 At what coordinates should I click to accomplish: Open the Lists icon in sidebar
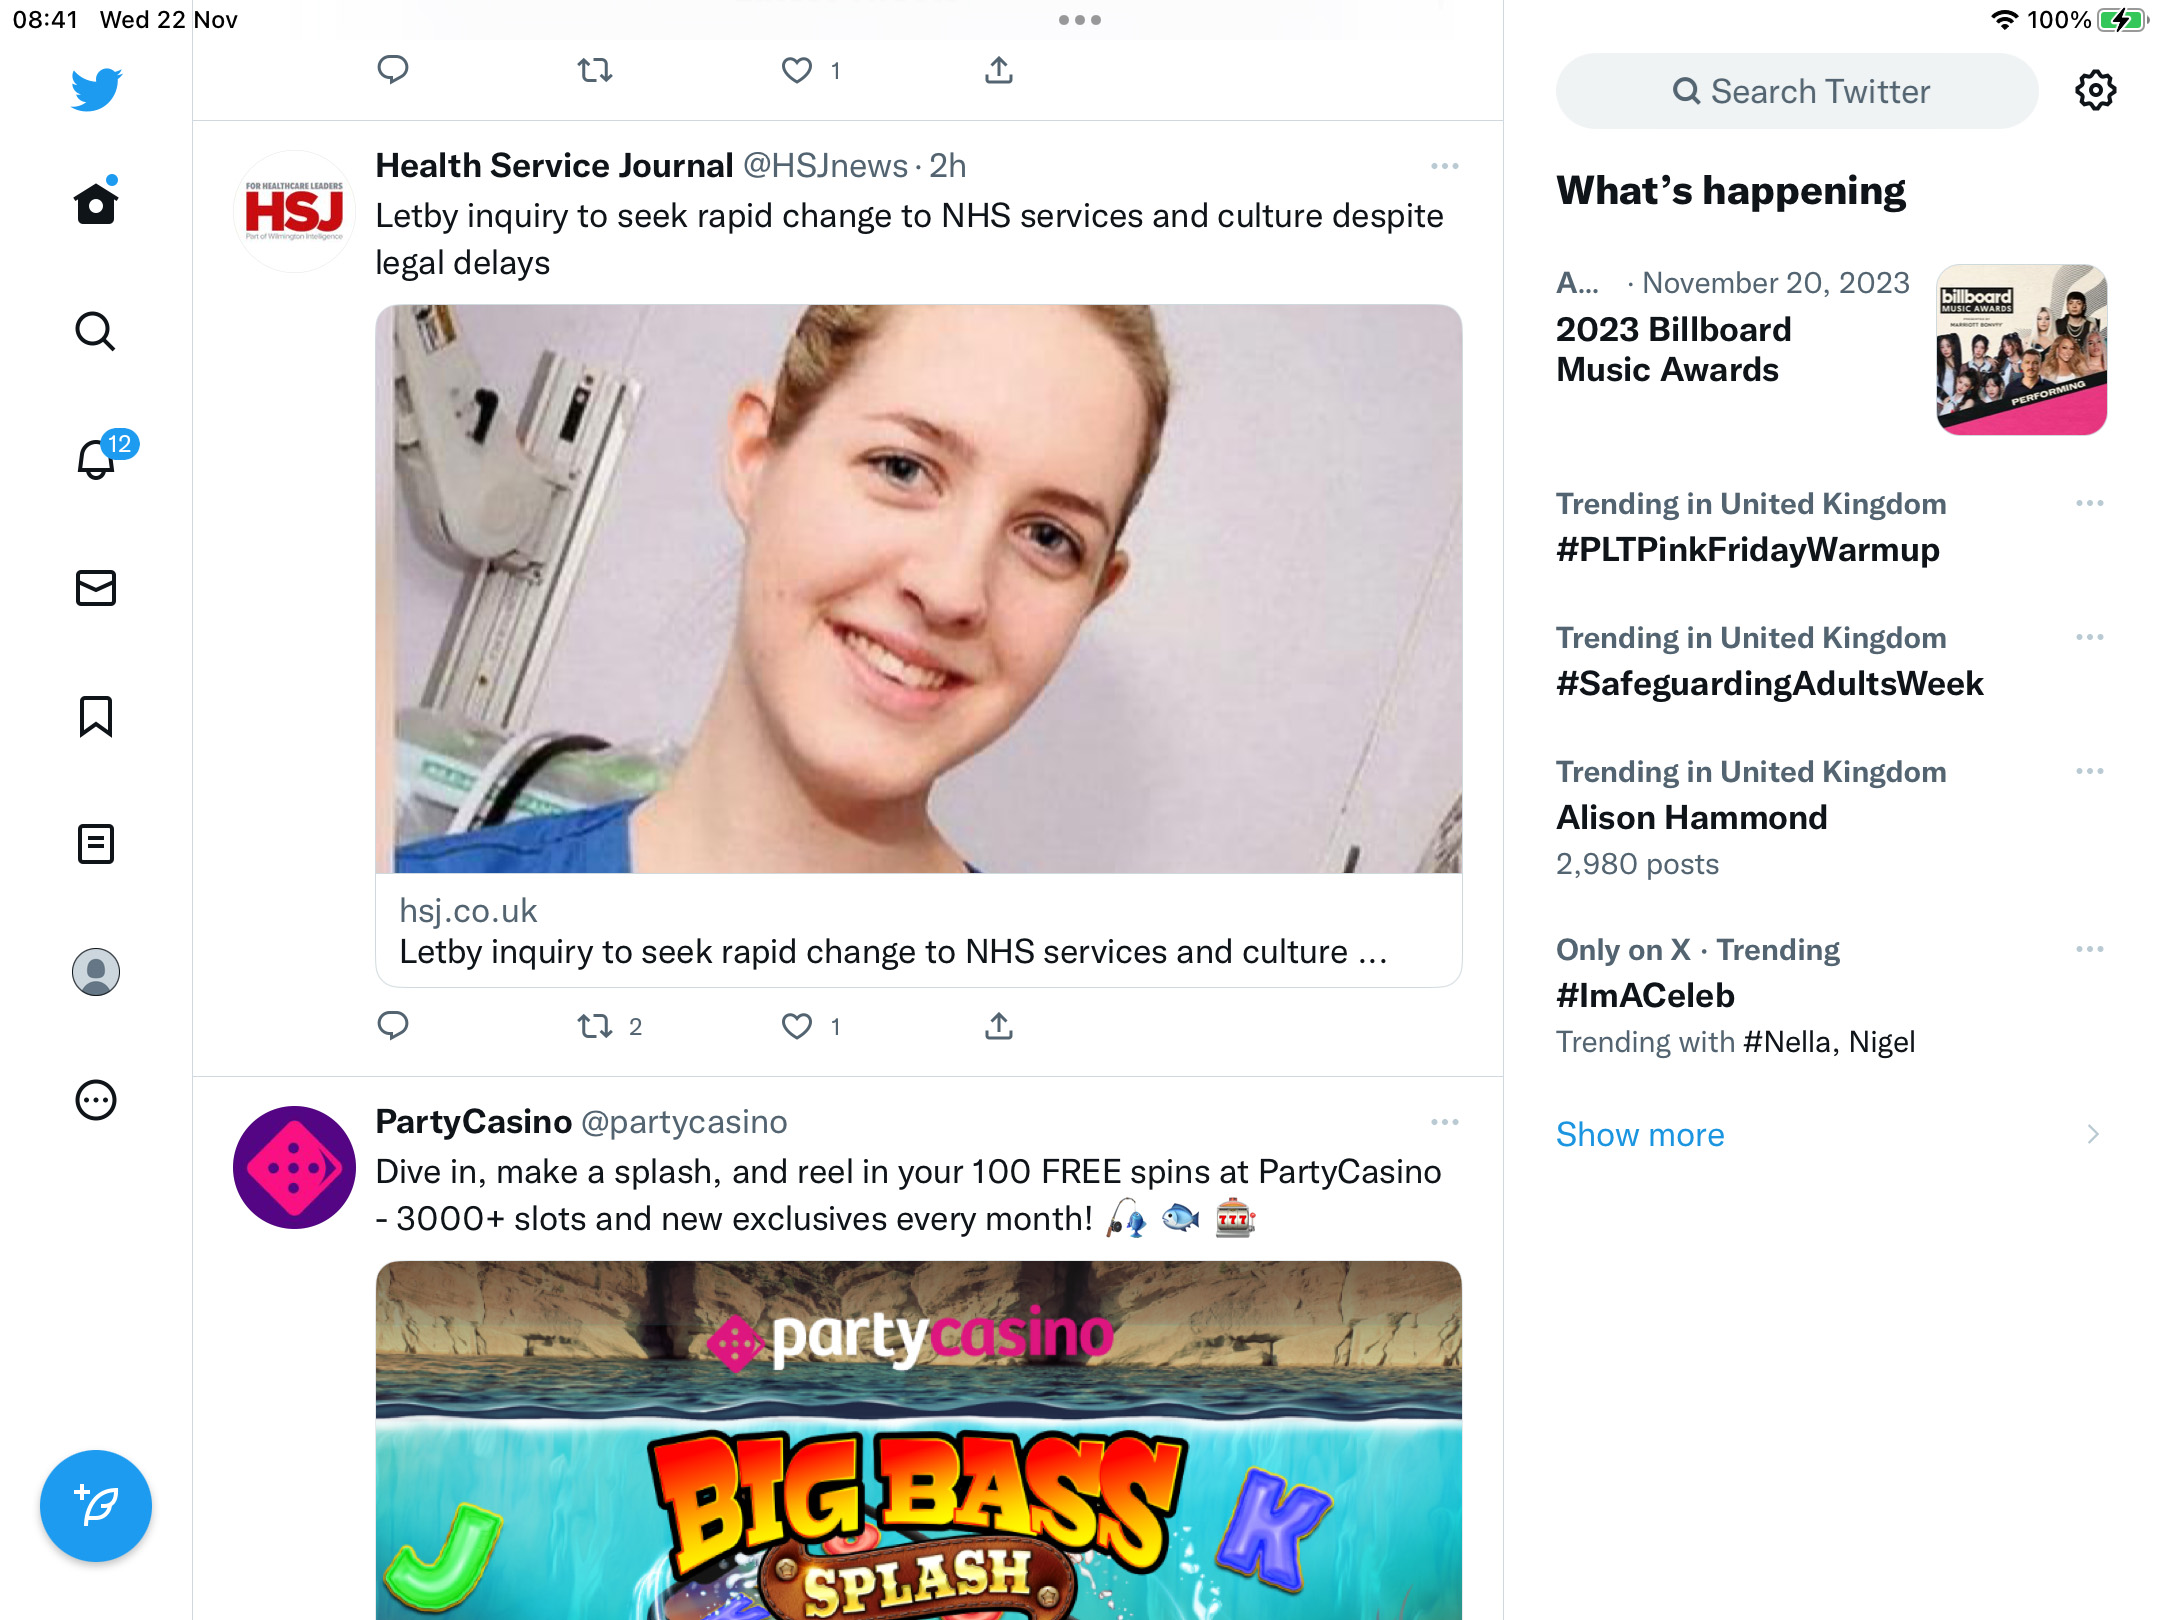click(96, 844)
